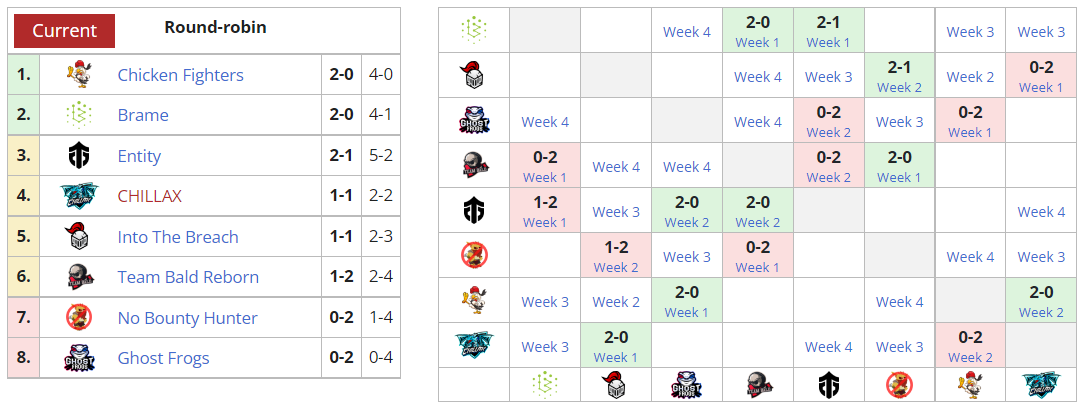Click the Chicken Fighters logo in the standings

pos(79,75)
